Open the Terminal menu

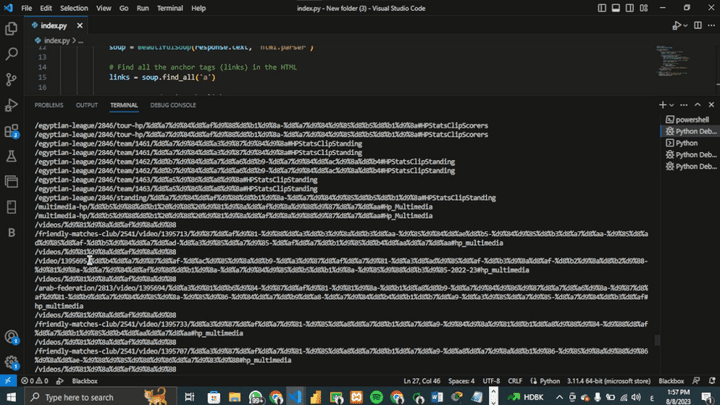tap(170, 8)
